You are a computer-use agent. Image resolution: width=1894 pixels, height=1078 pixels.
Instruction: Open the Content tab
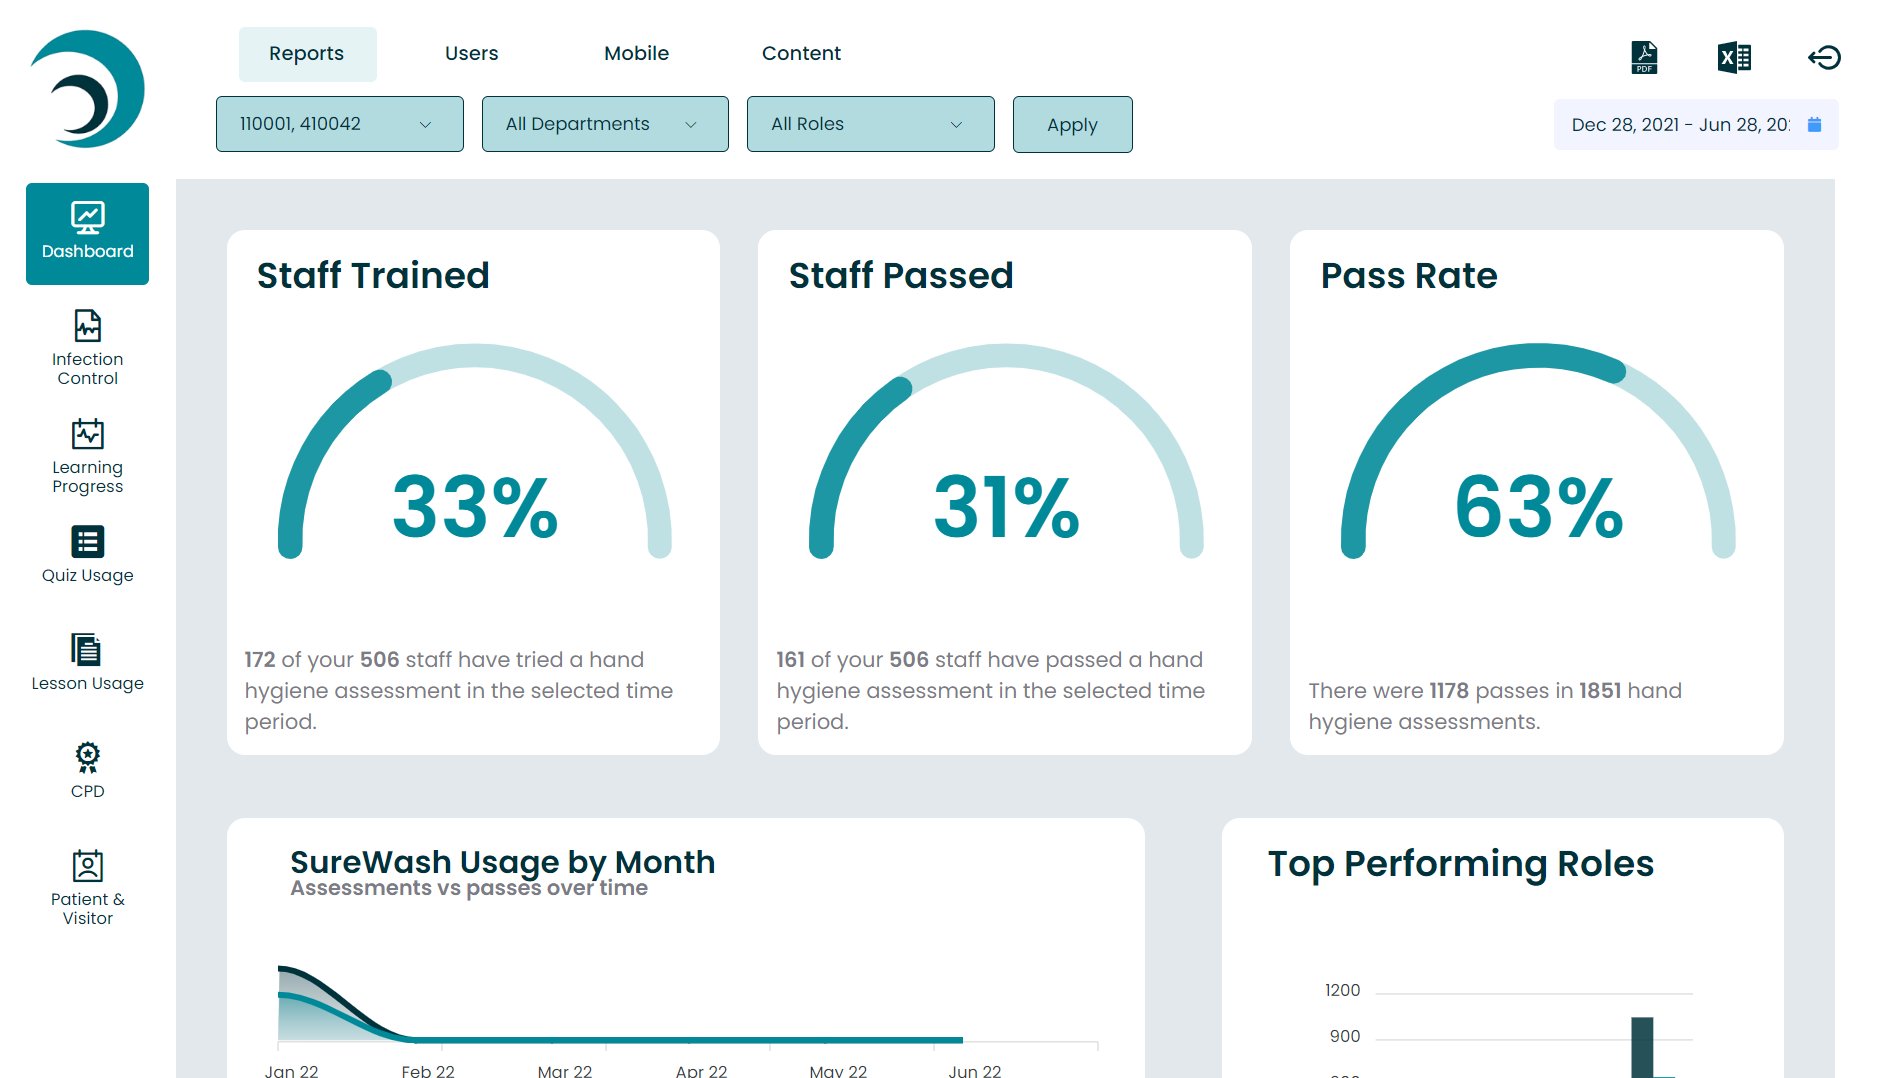point(801,53)
